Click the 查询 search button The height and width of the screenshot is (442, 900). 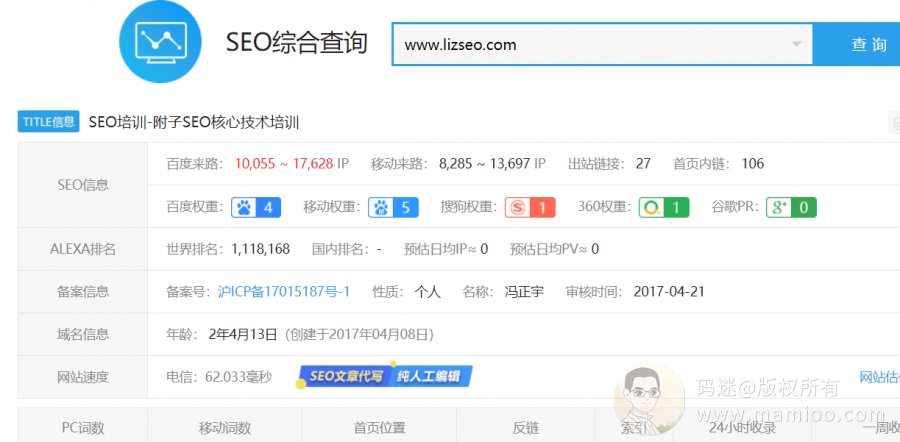[866, 45]
